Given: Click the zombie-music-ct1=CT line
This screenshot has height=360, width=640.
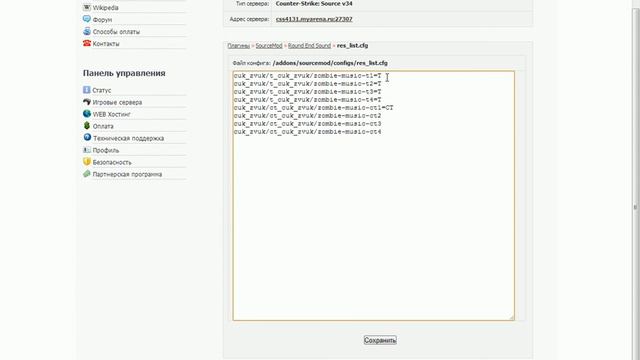Looking at the screenshot, I should coord(313,108).
